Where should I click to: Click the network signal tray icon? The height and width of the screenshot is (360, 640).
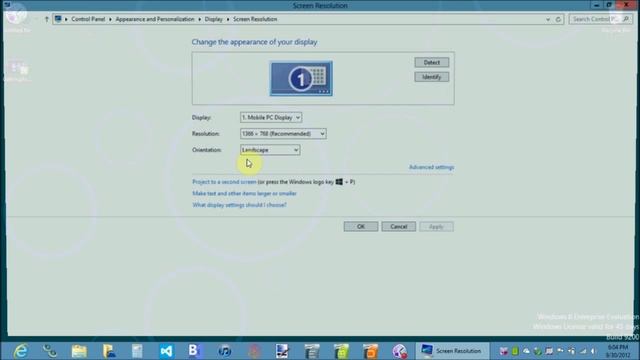(x=583, y=351)
